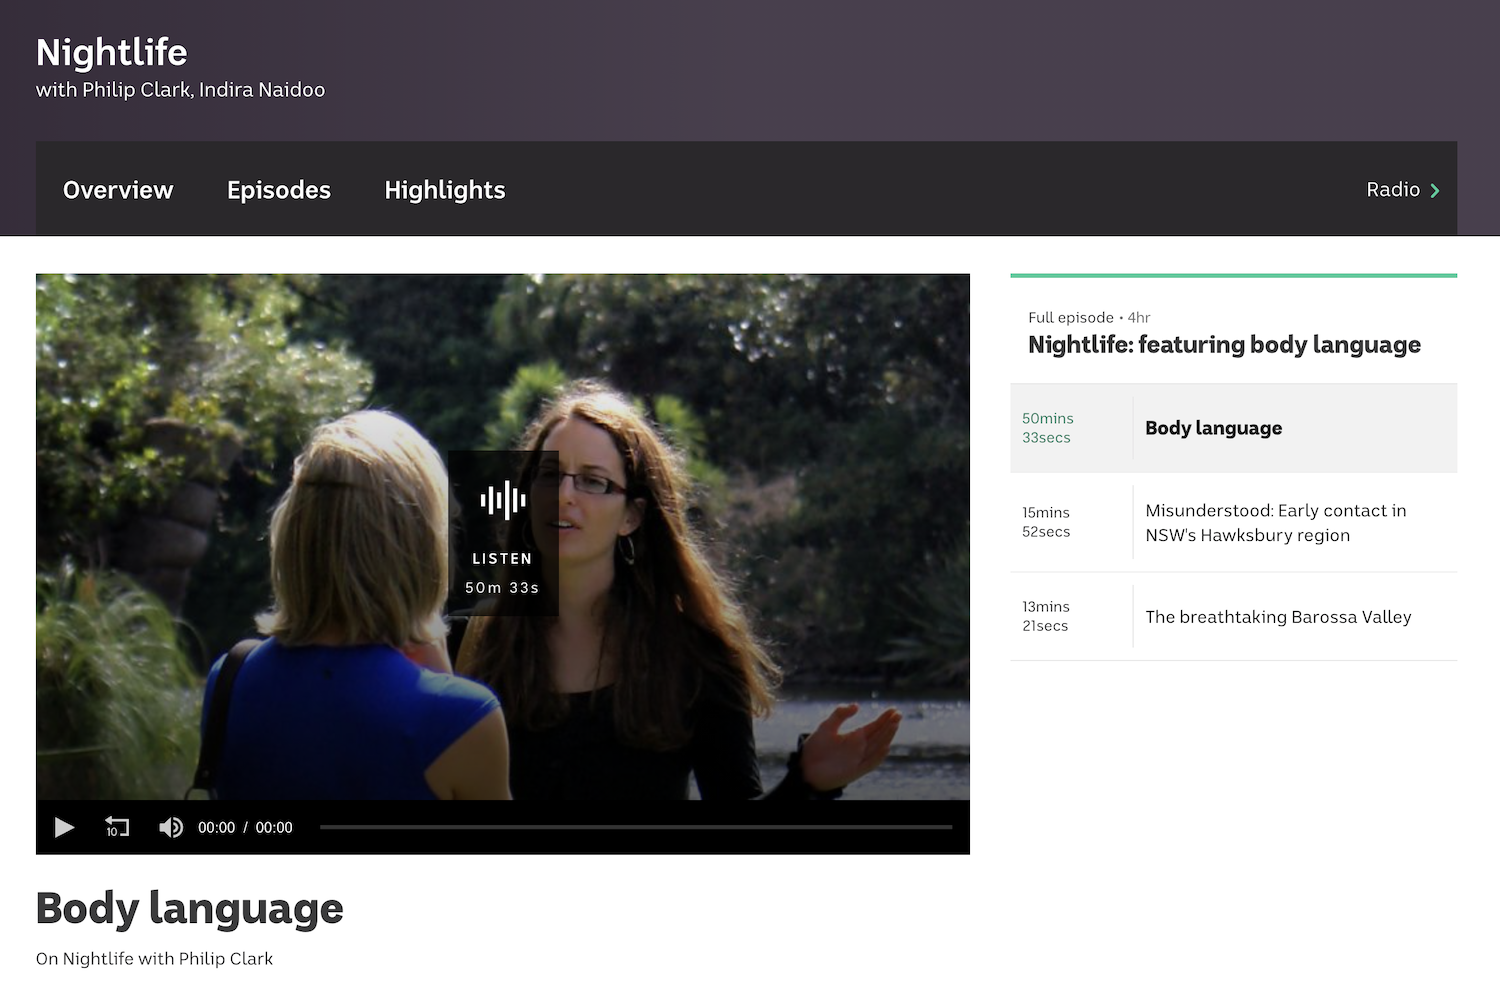
Task: Open the Nightlife show title link
Action: [111, 52]
